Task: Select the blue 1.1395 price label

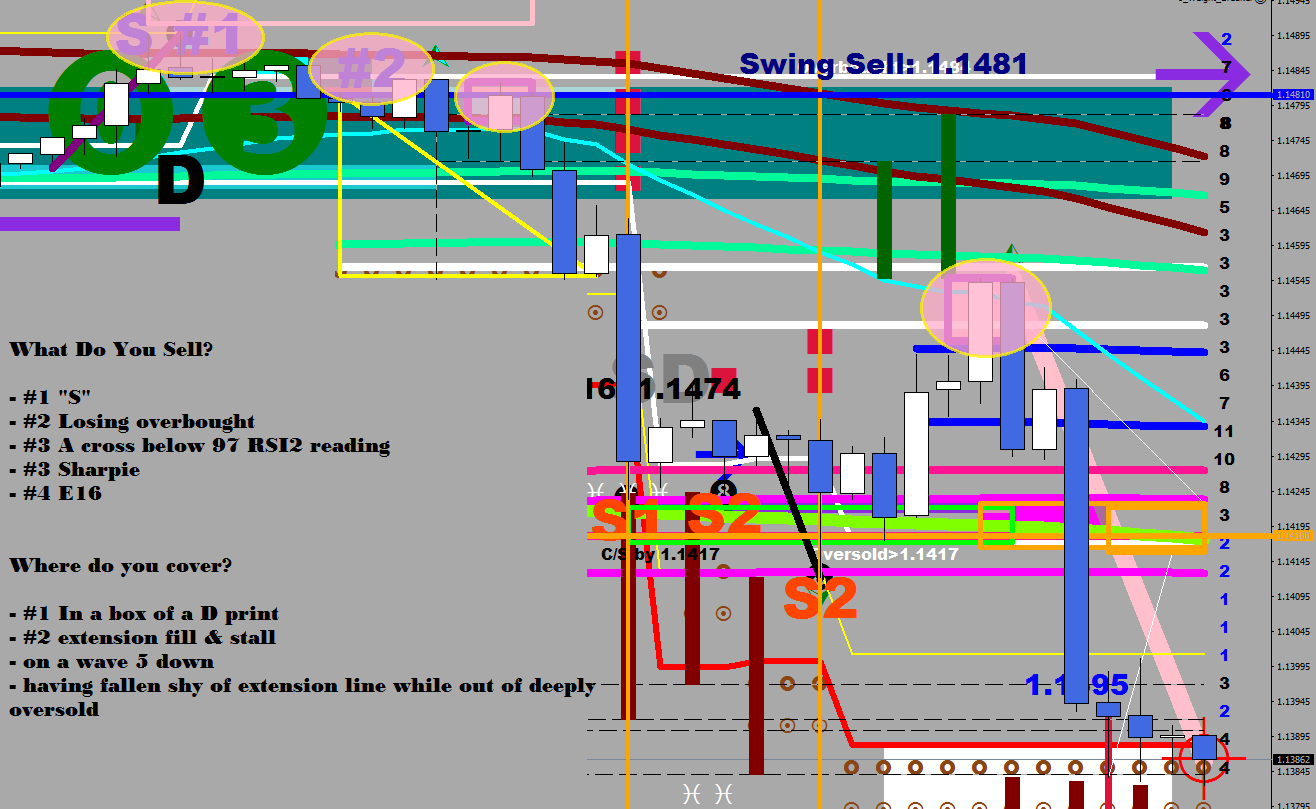Action: (1076, 685)
